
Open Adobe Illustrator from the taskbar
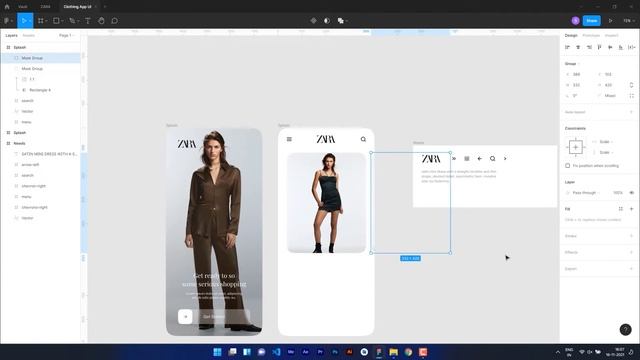tap(349, 352)
